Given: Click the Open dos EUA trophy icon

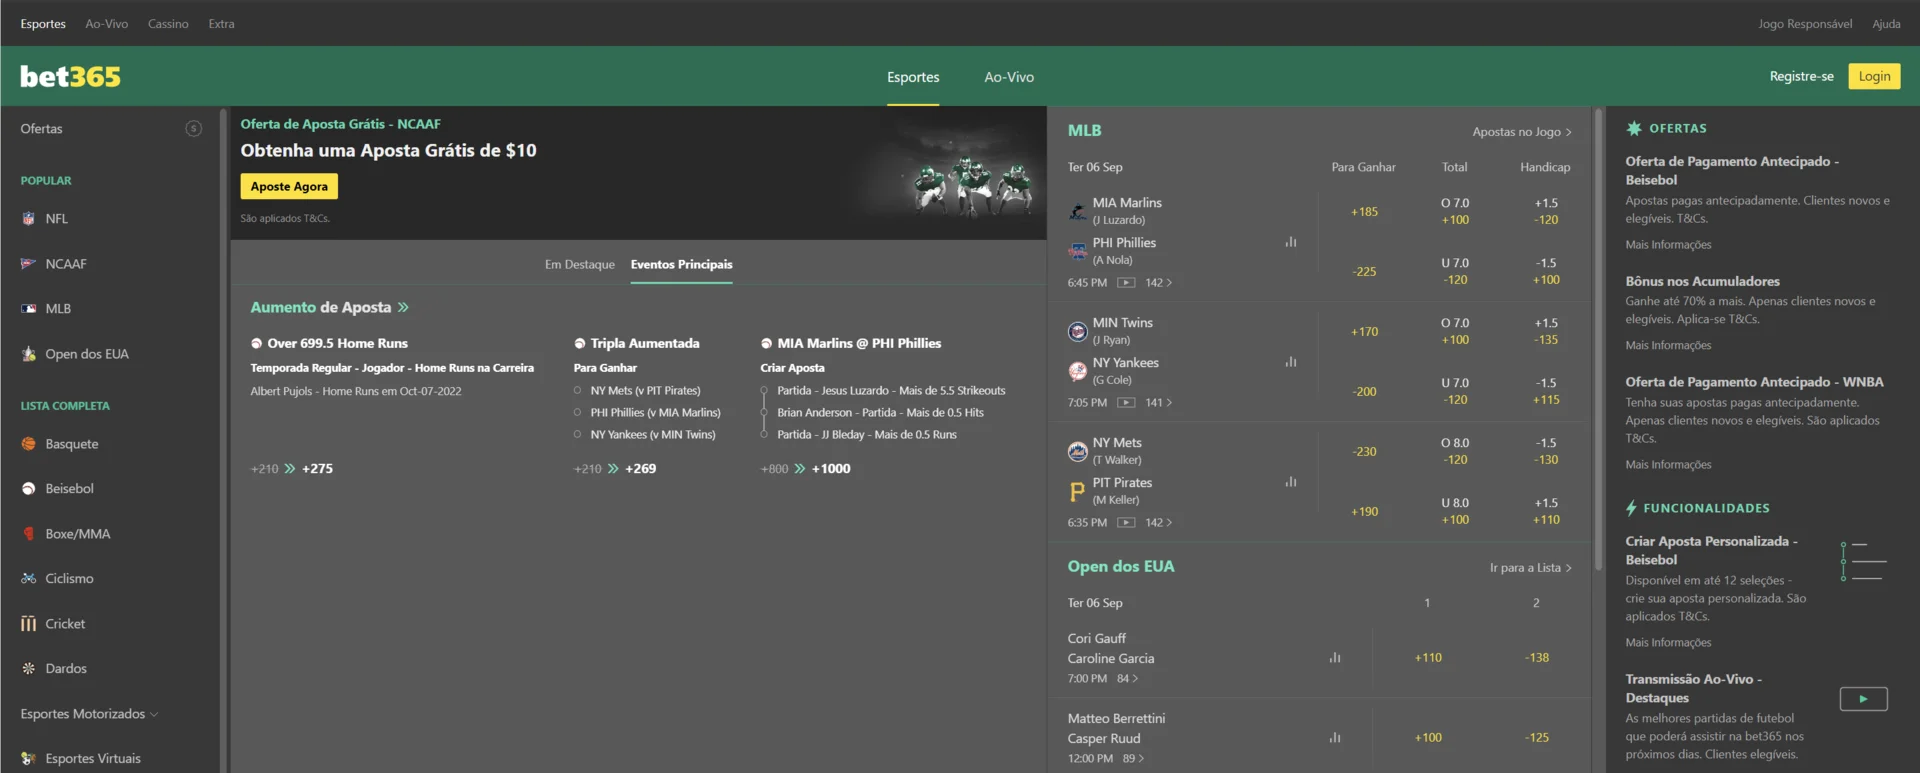Looking at the screenshot, I should coord(28,354).
